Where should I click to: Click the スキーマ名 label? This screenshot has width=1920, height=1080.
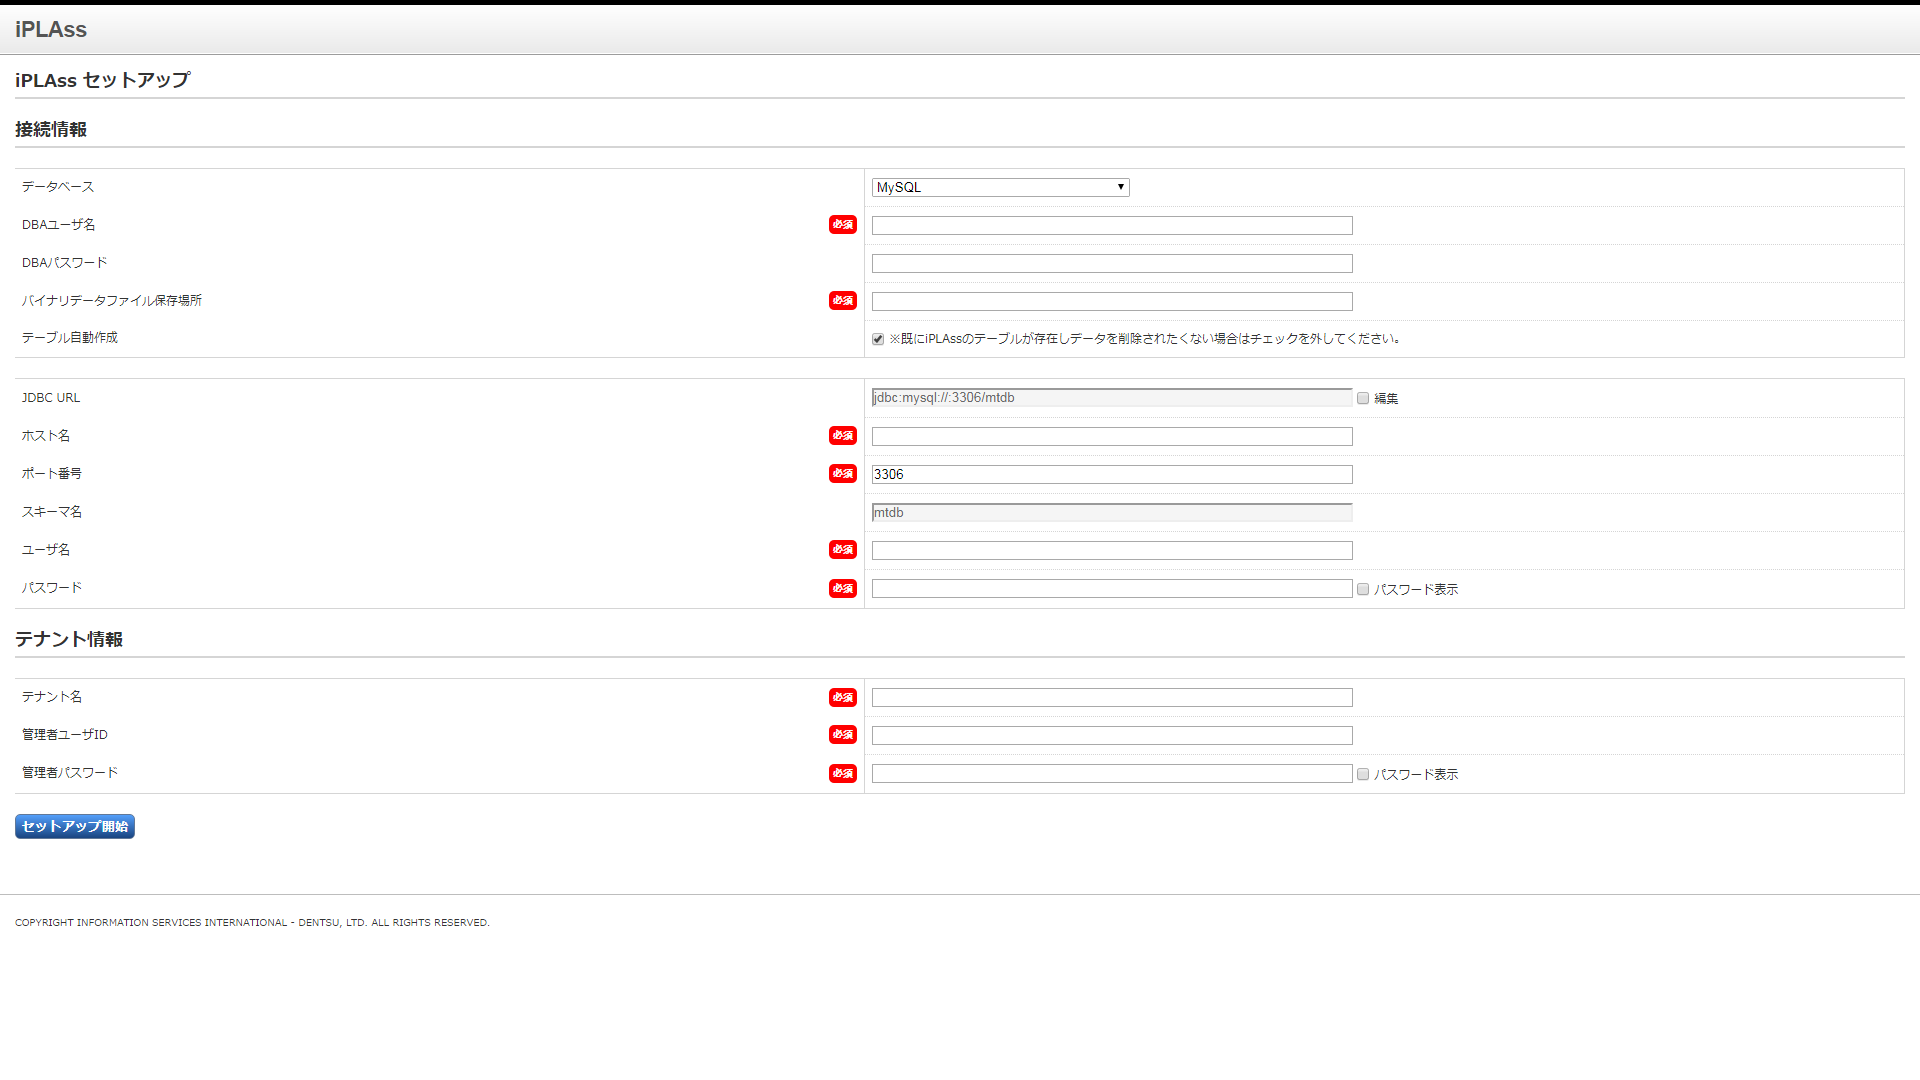tap(52, 512)
